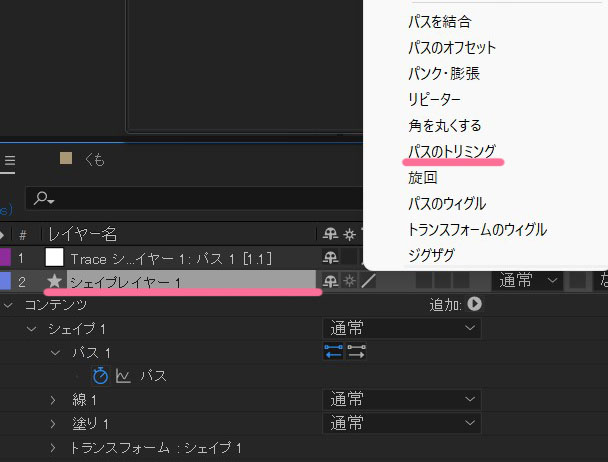Screen dimensions: 608x462
Task: Click star shape icon of layer 2
Action: click(54, 281)
